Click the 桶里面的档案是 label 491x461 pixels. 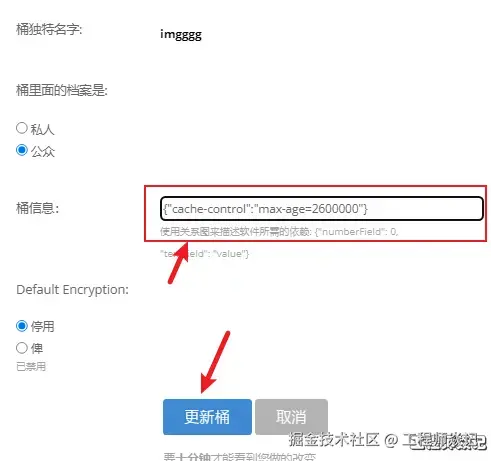click(62, 90)
